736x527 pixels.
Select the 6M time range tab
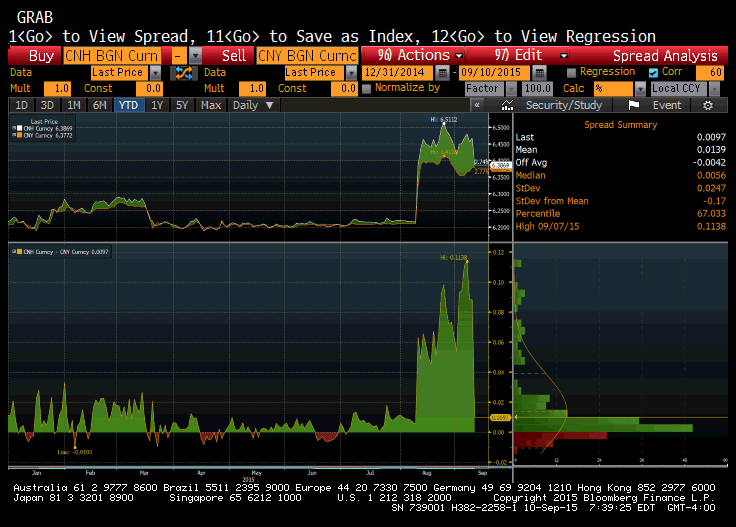100,105
